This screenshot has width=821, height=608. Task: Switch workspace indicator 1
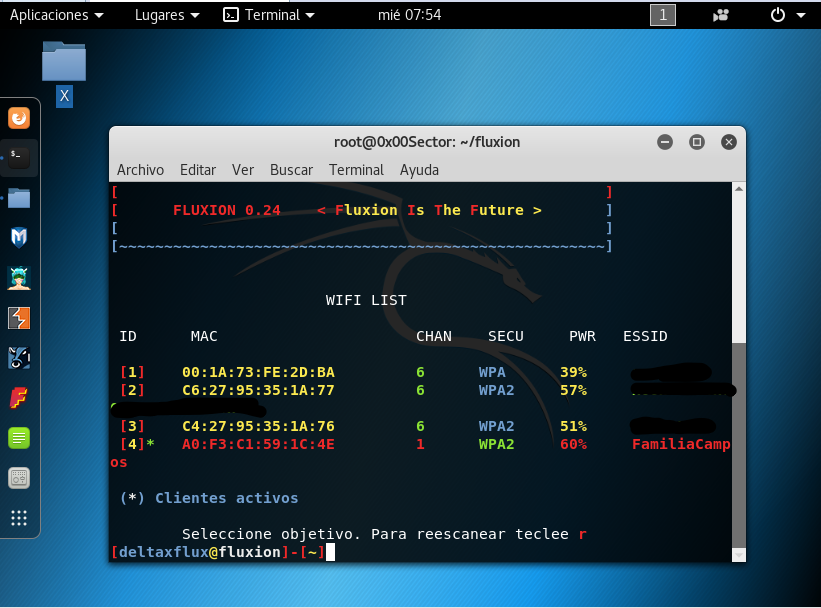[663, 15]
